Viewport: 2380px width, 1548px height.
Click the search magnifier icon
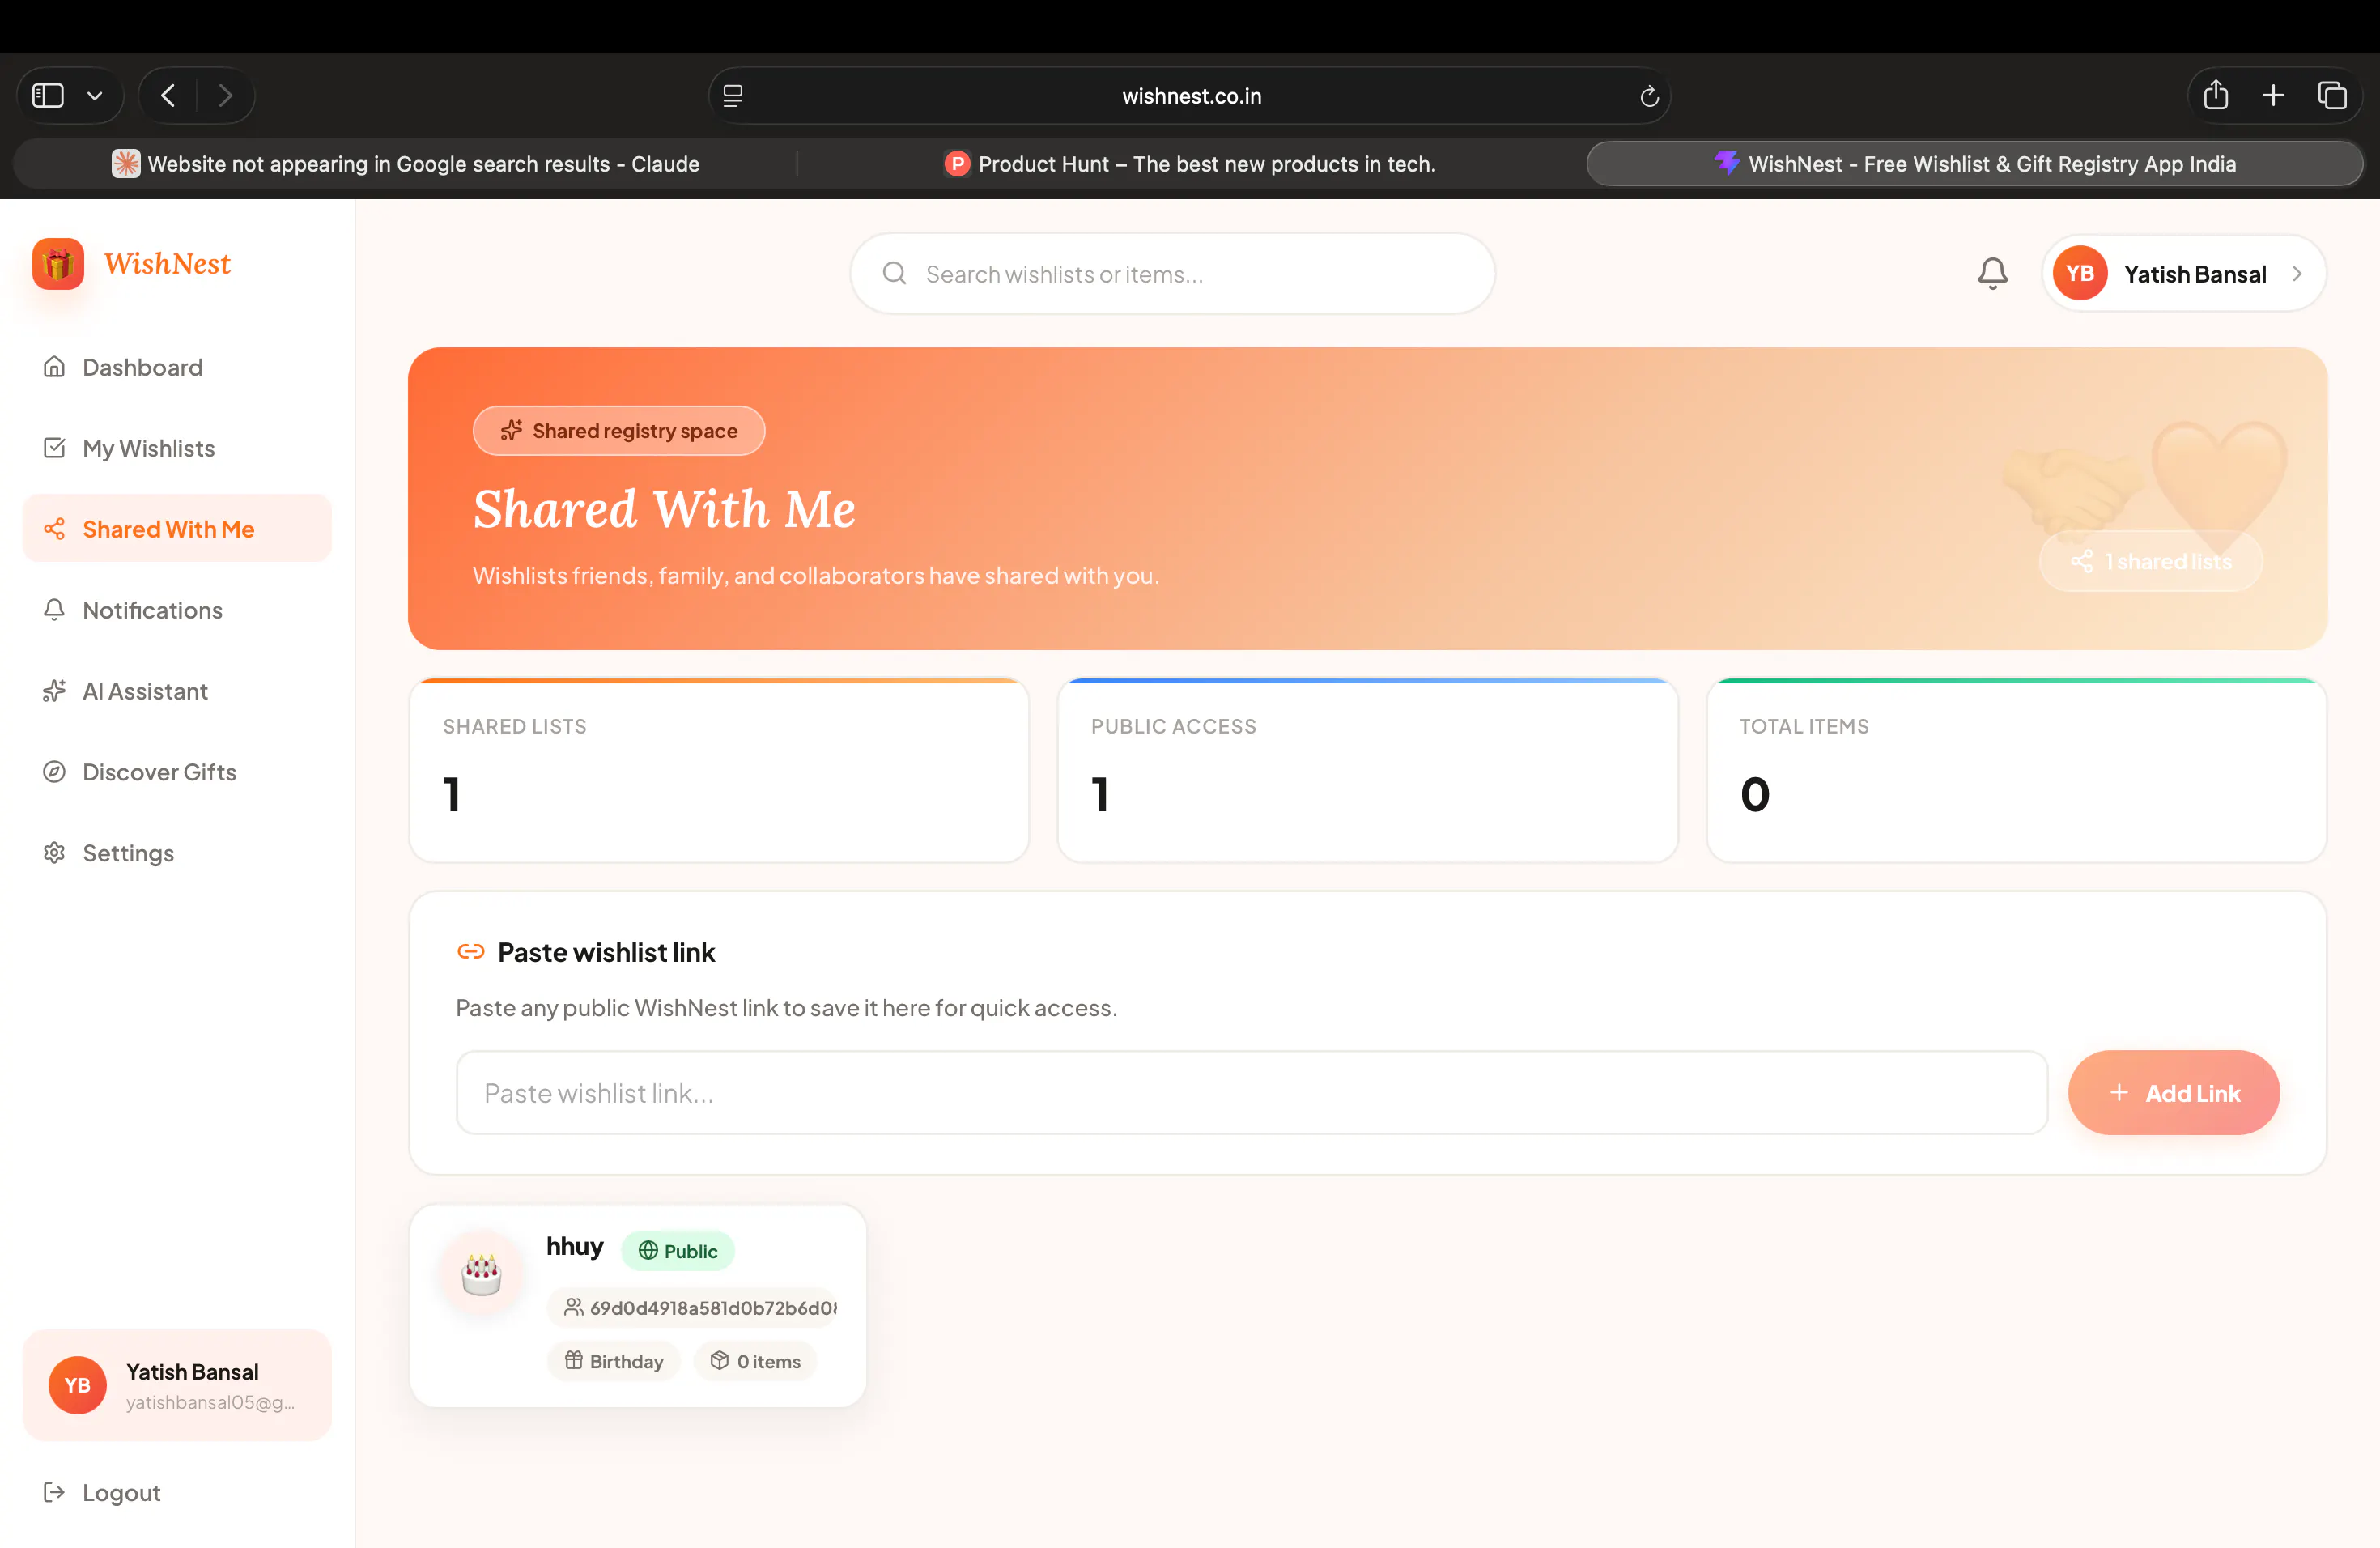point(894,273)
